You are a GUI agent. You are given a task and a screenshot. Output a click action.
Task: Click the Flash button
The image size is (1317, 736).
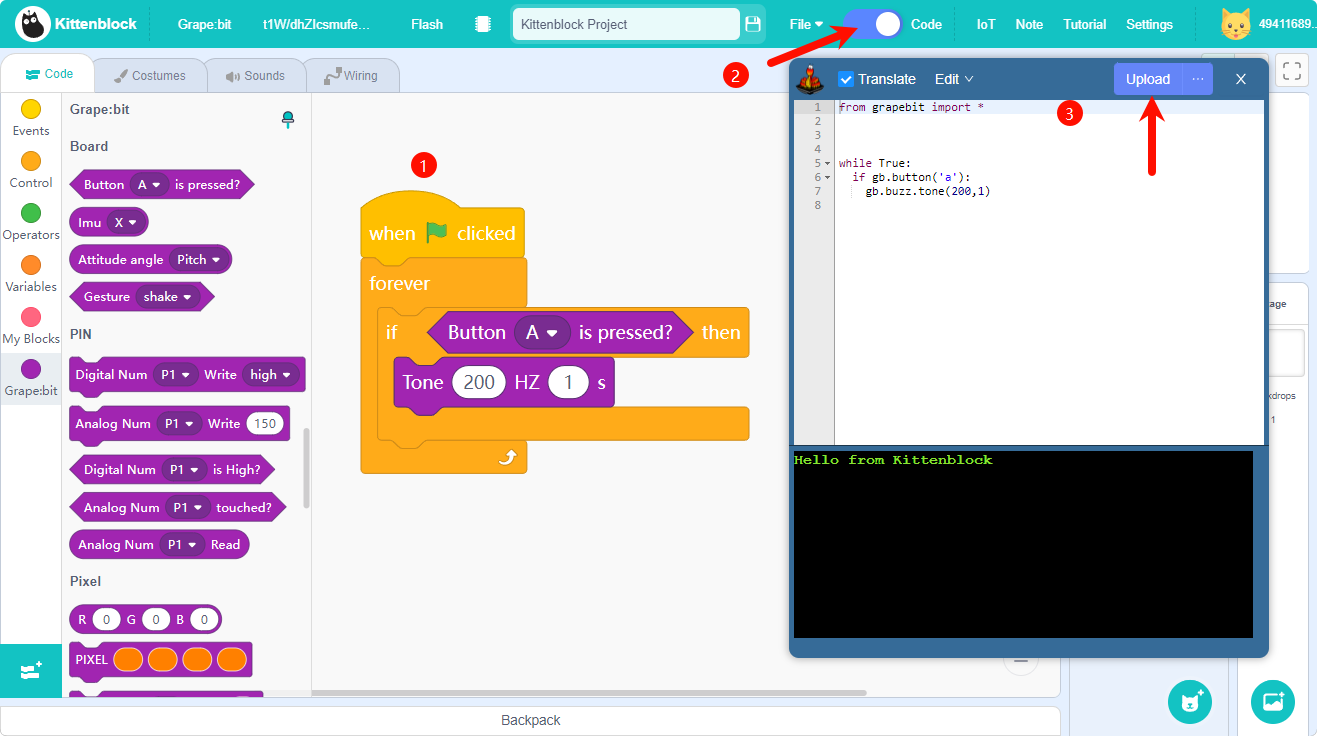point(427,24)
